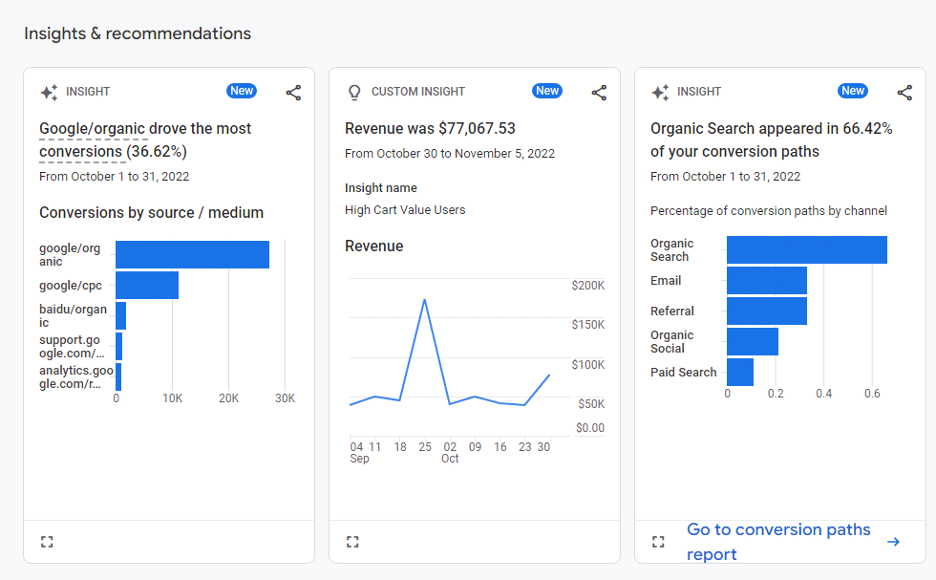Share the Google/organic conversions insight card
The width and height of the screenshot is (936, 580).
[293, 92]
